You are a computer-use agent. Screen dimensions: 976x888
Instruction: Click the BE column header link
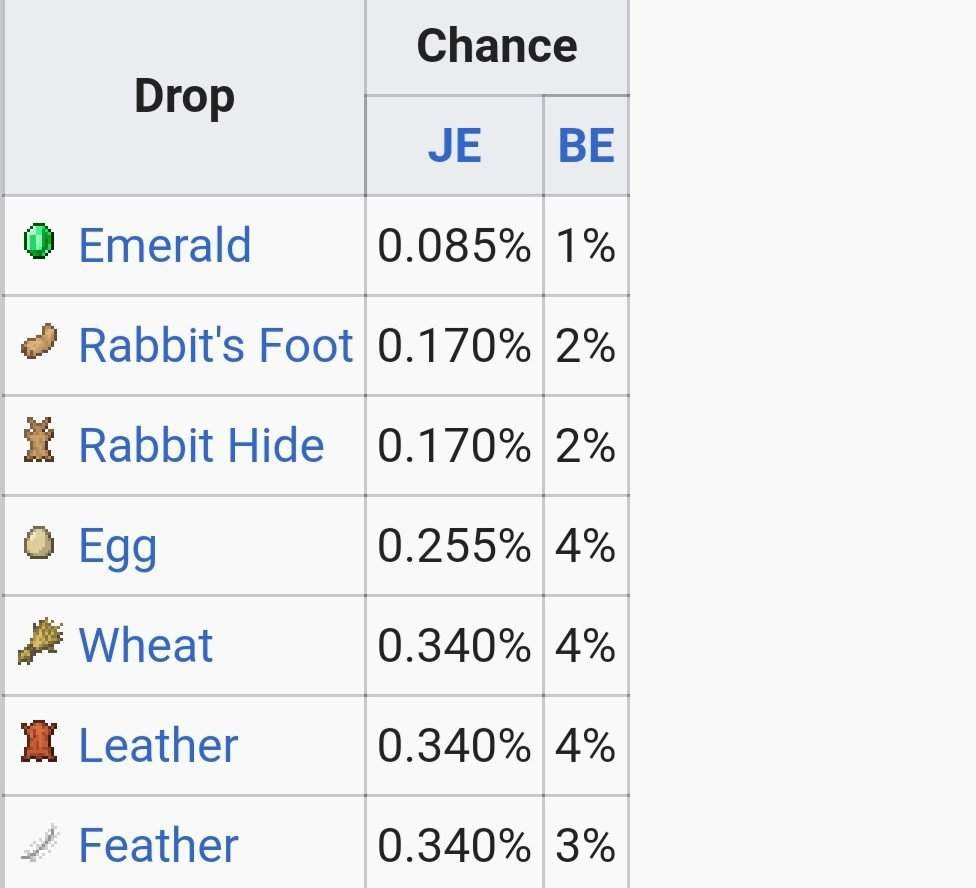tap(586, 146)
